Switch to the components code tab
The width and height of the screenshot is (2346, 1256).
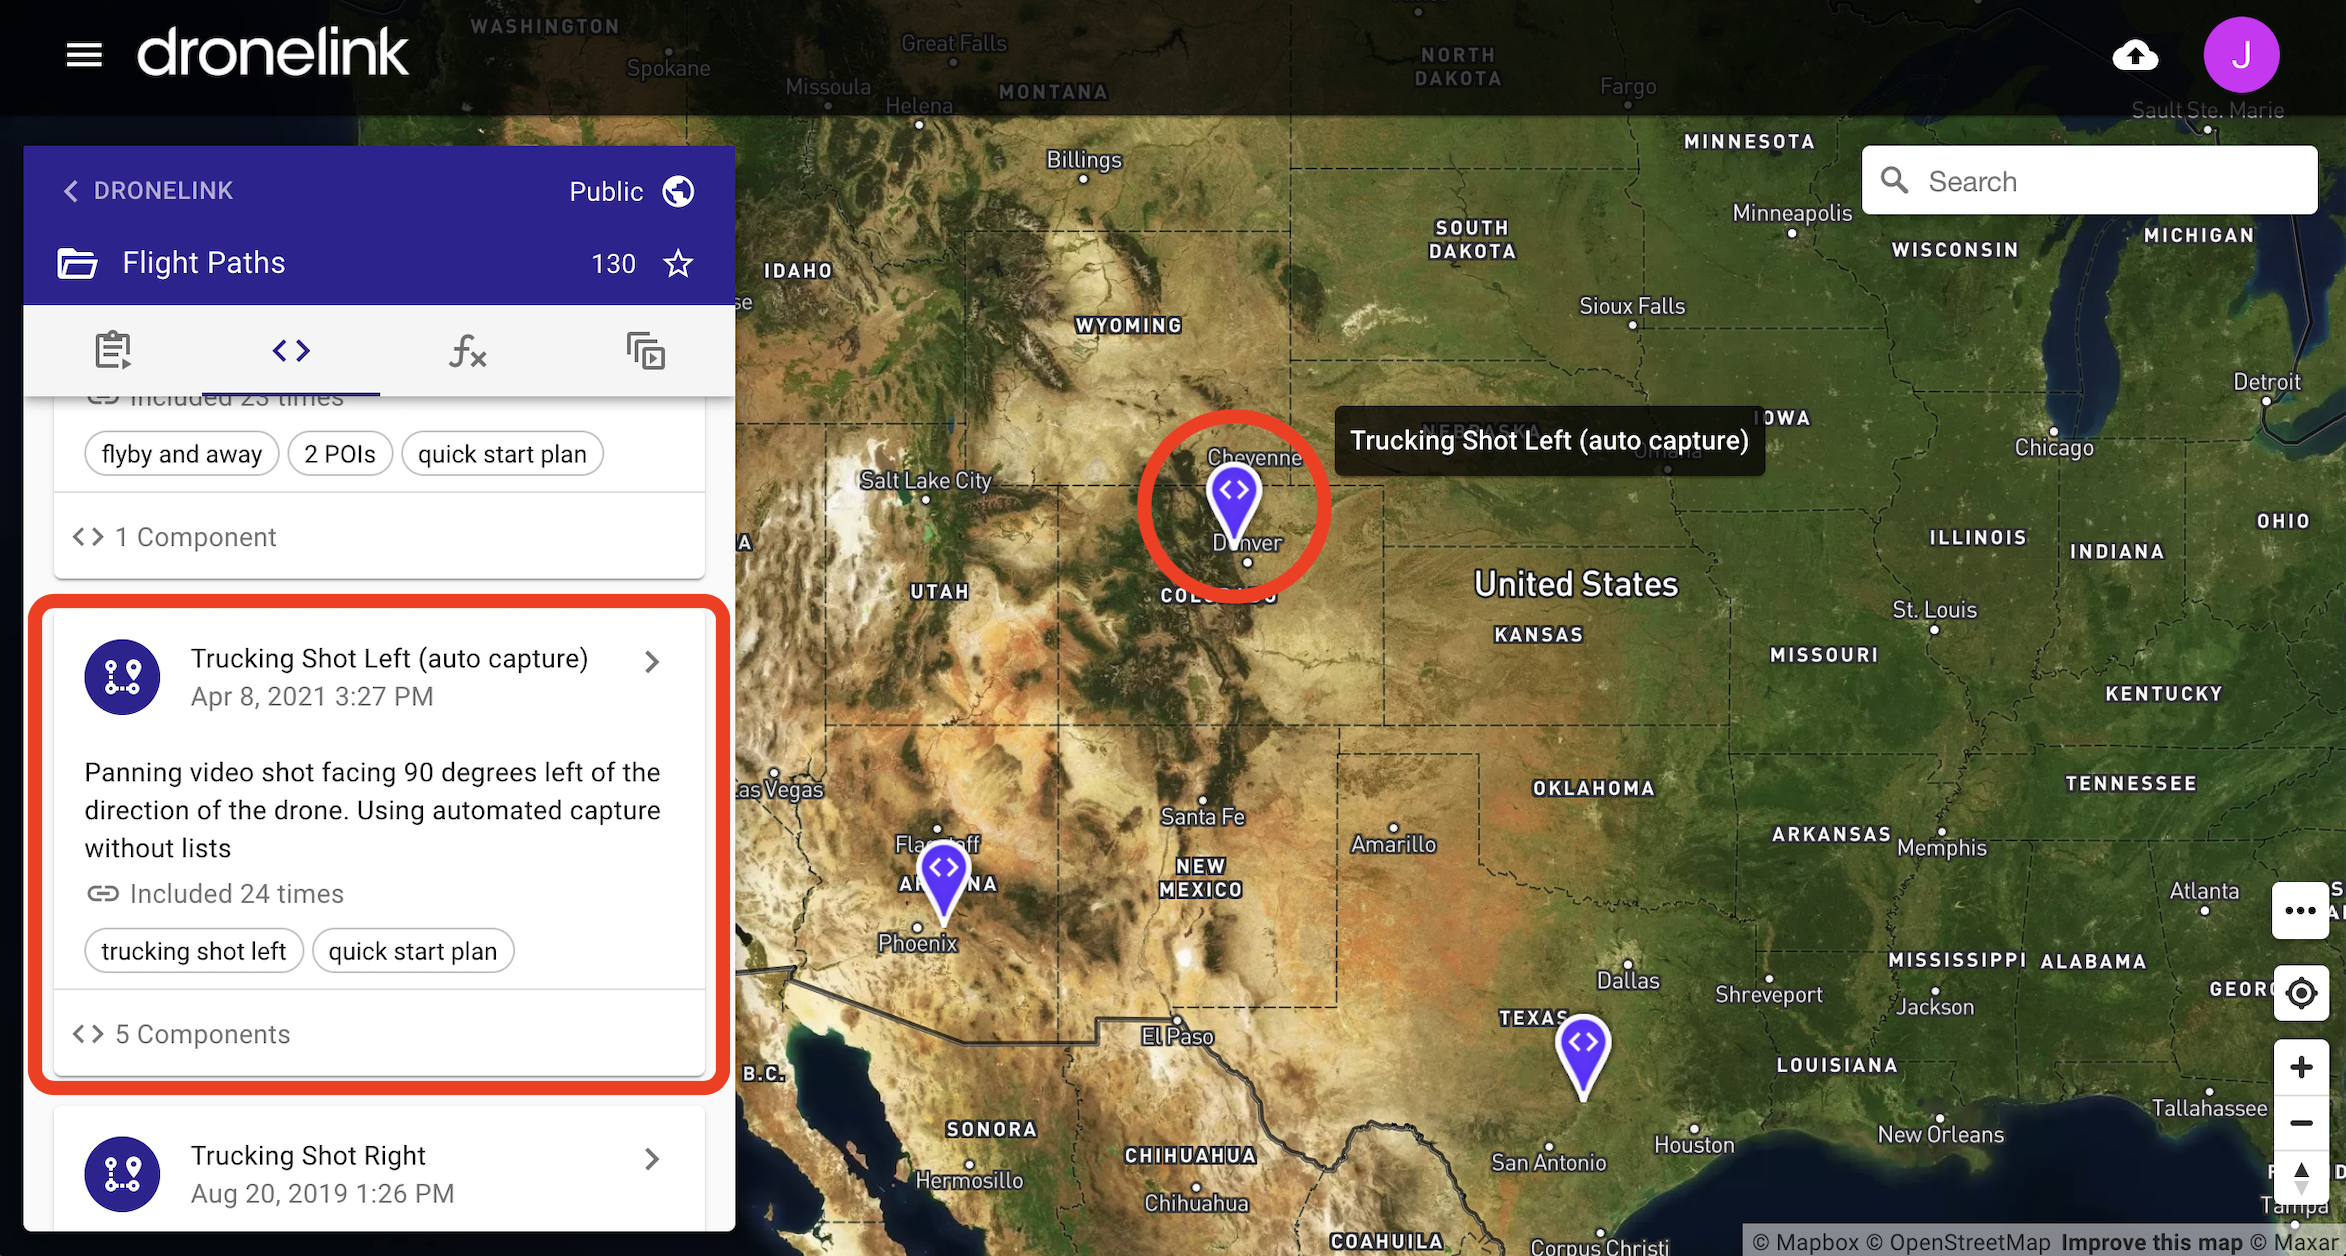tap(291, 351)
